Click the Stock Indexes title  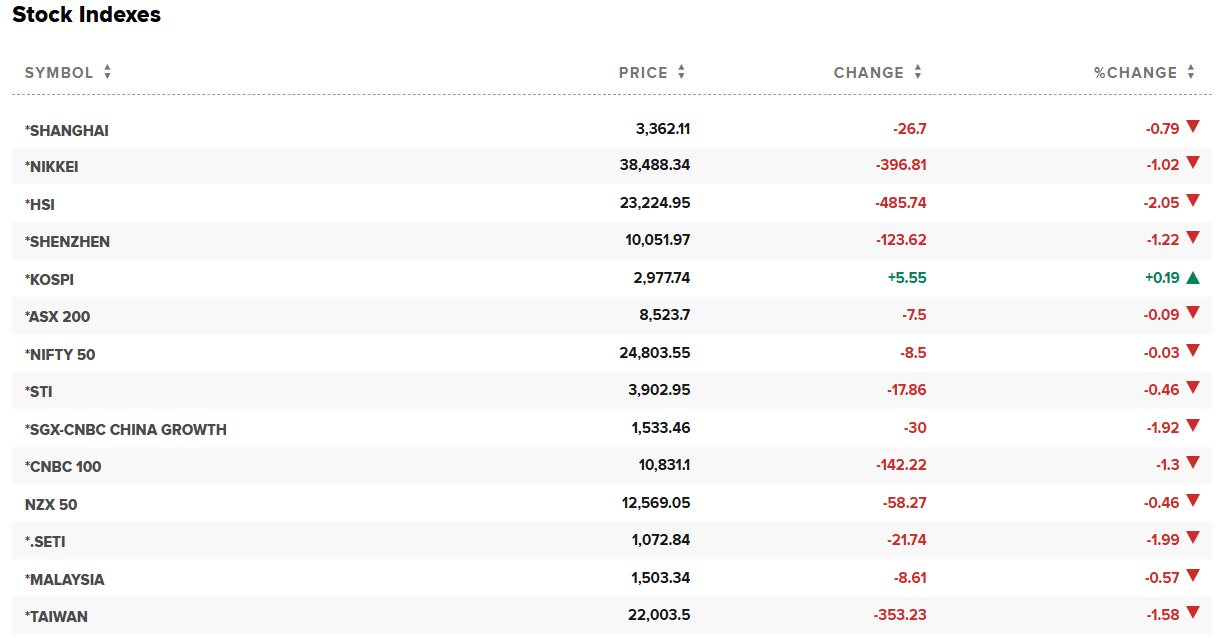click(85, 15)
